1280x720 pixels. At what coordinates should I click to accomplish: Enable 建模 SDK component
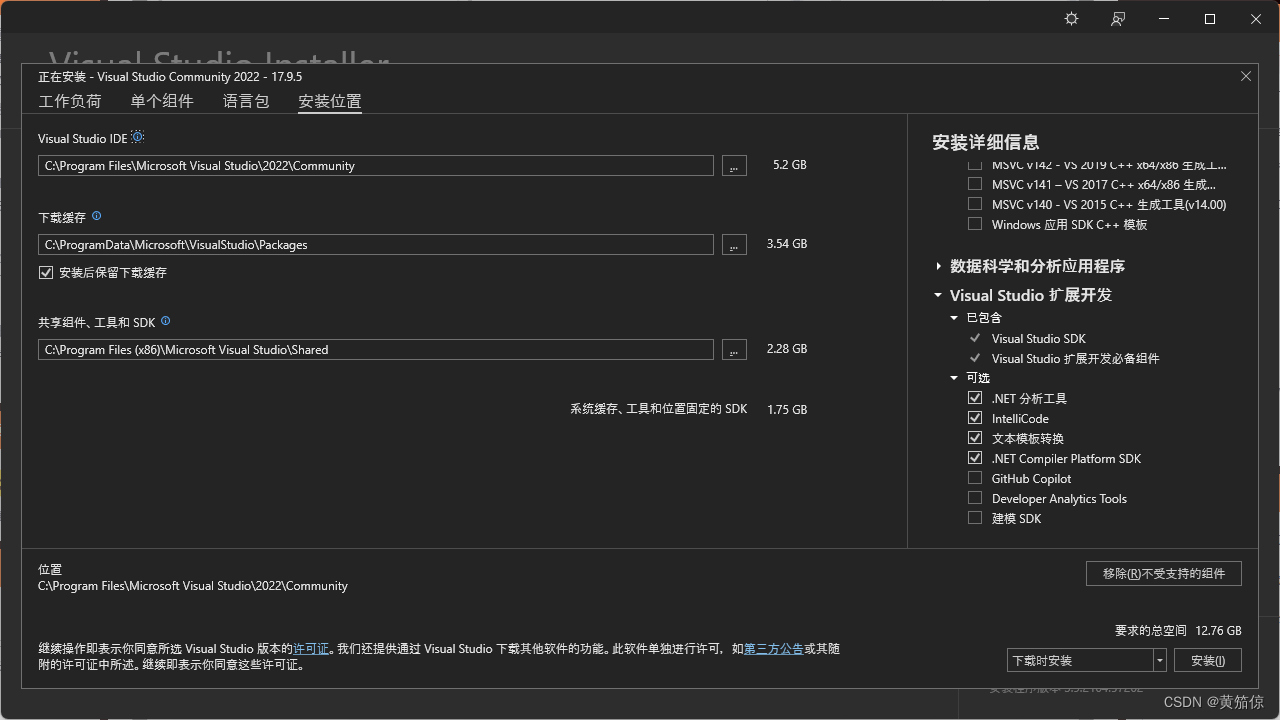[x=975, y=518]
